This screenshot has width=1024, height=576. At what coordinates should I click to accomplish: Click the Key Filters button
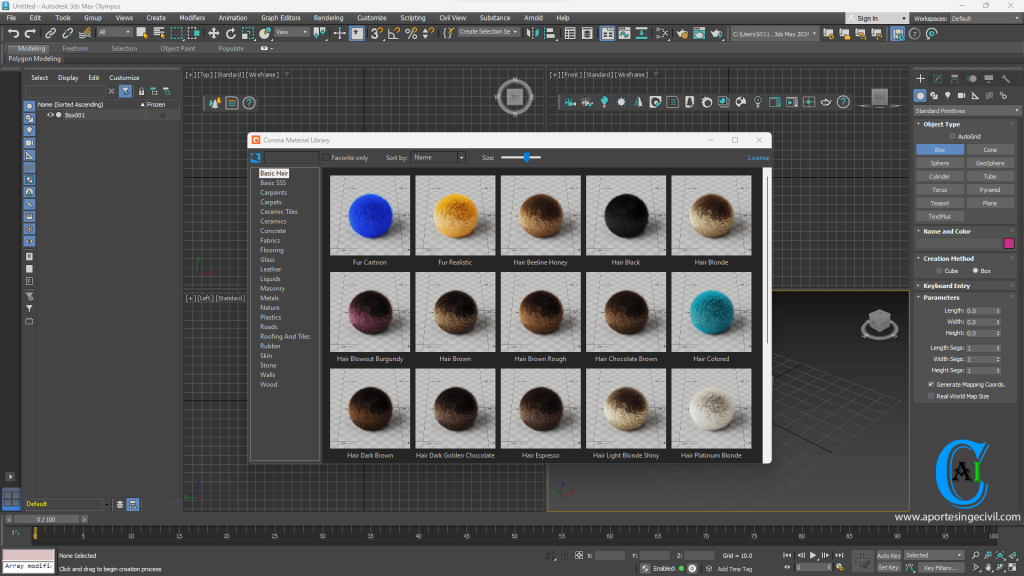pyautogui.click(x=940, y=568)
